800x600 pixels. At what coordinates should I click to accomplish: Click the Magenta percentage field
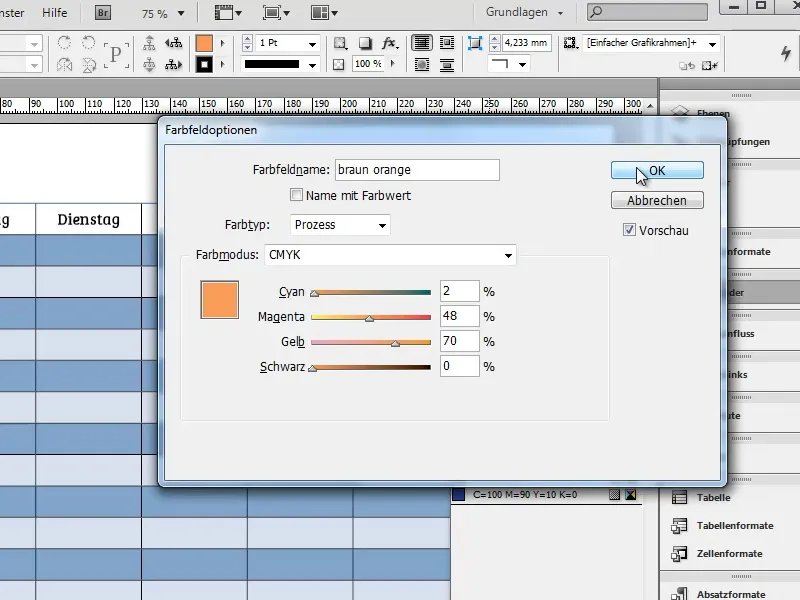click(459, 316)
